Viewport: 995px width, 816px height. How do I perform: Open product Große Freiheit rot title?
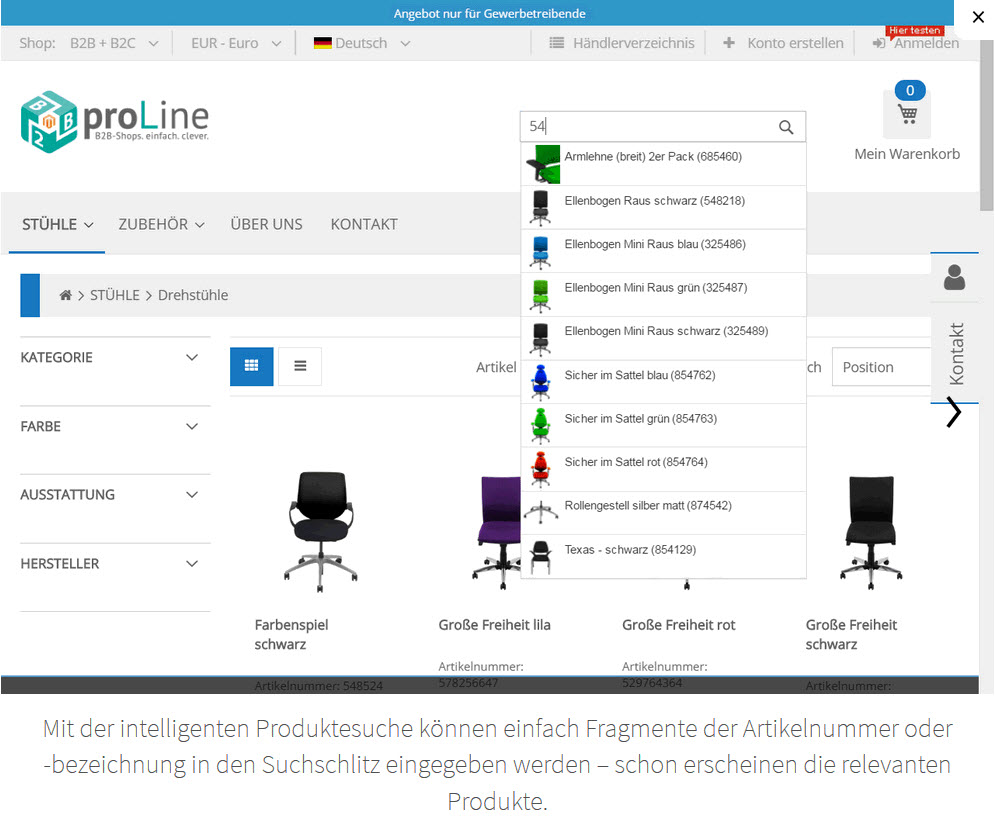(x=678, y=625)
